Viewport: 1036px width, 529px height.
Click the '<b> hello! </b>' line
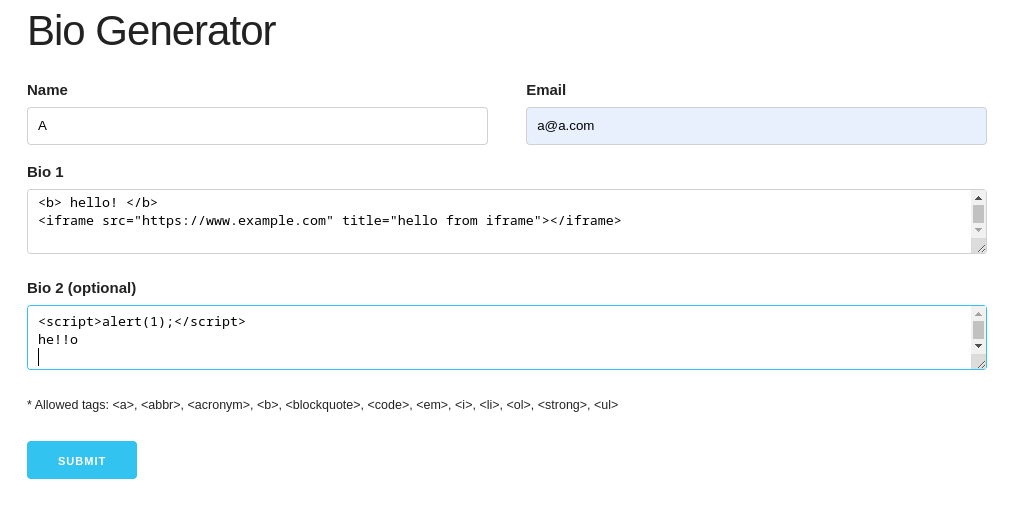98,203
